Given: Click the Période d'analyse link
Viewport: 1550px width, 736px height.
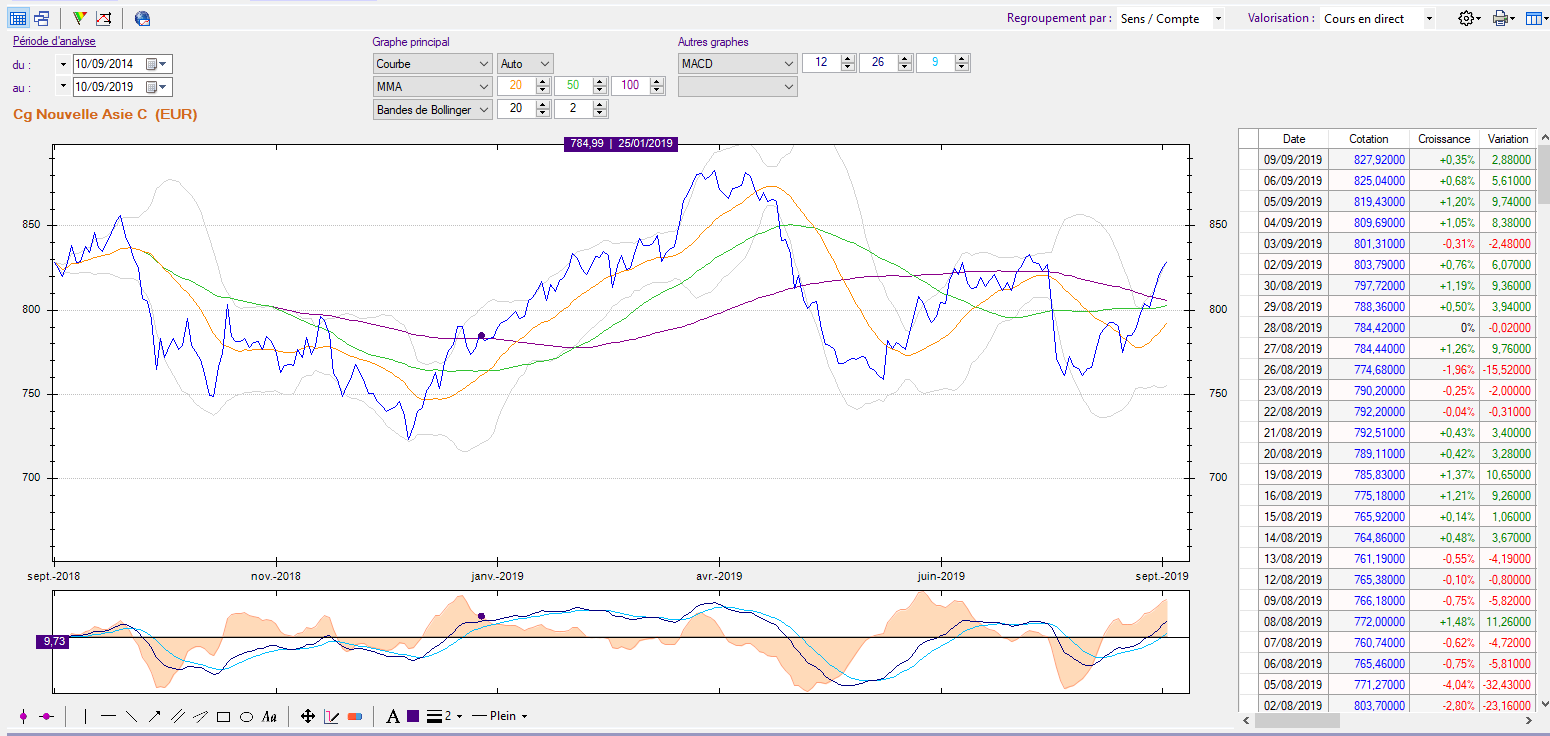Looking at the screenshot, I should tap(54, 41).
